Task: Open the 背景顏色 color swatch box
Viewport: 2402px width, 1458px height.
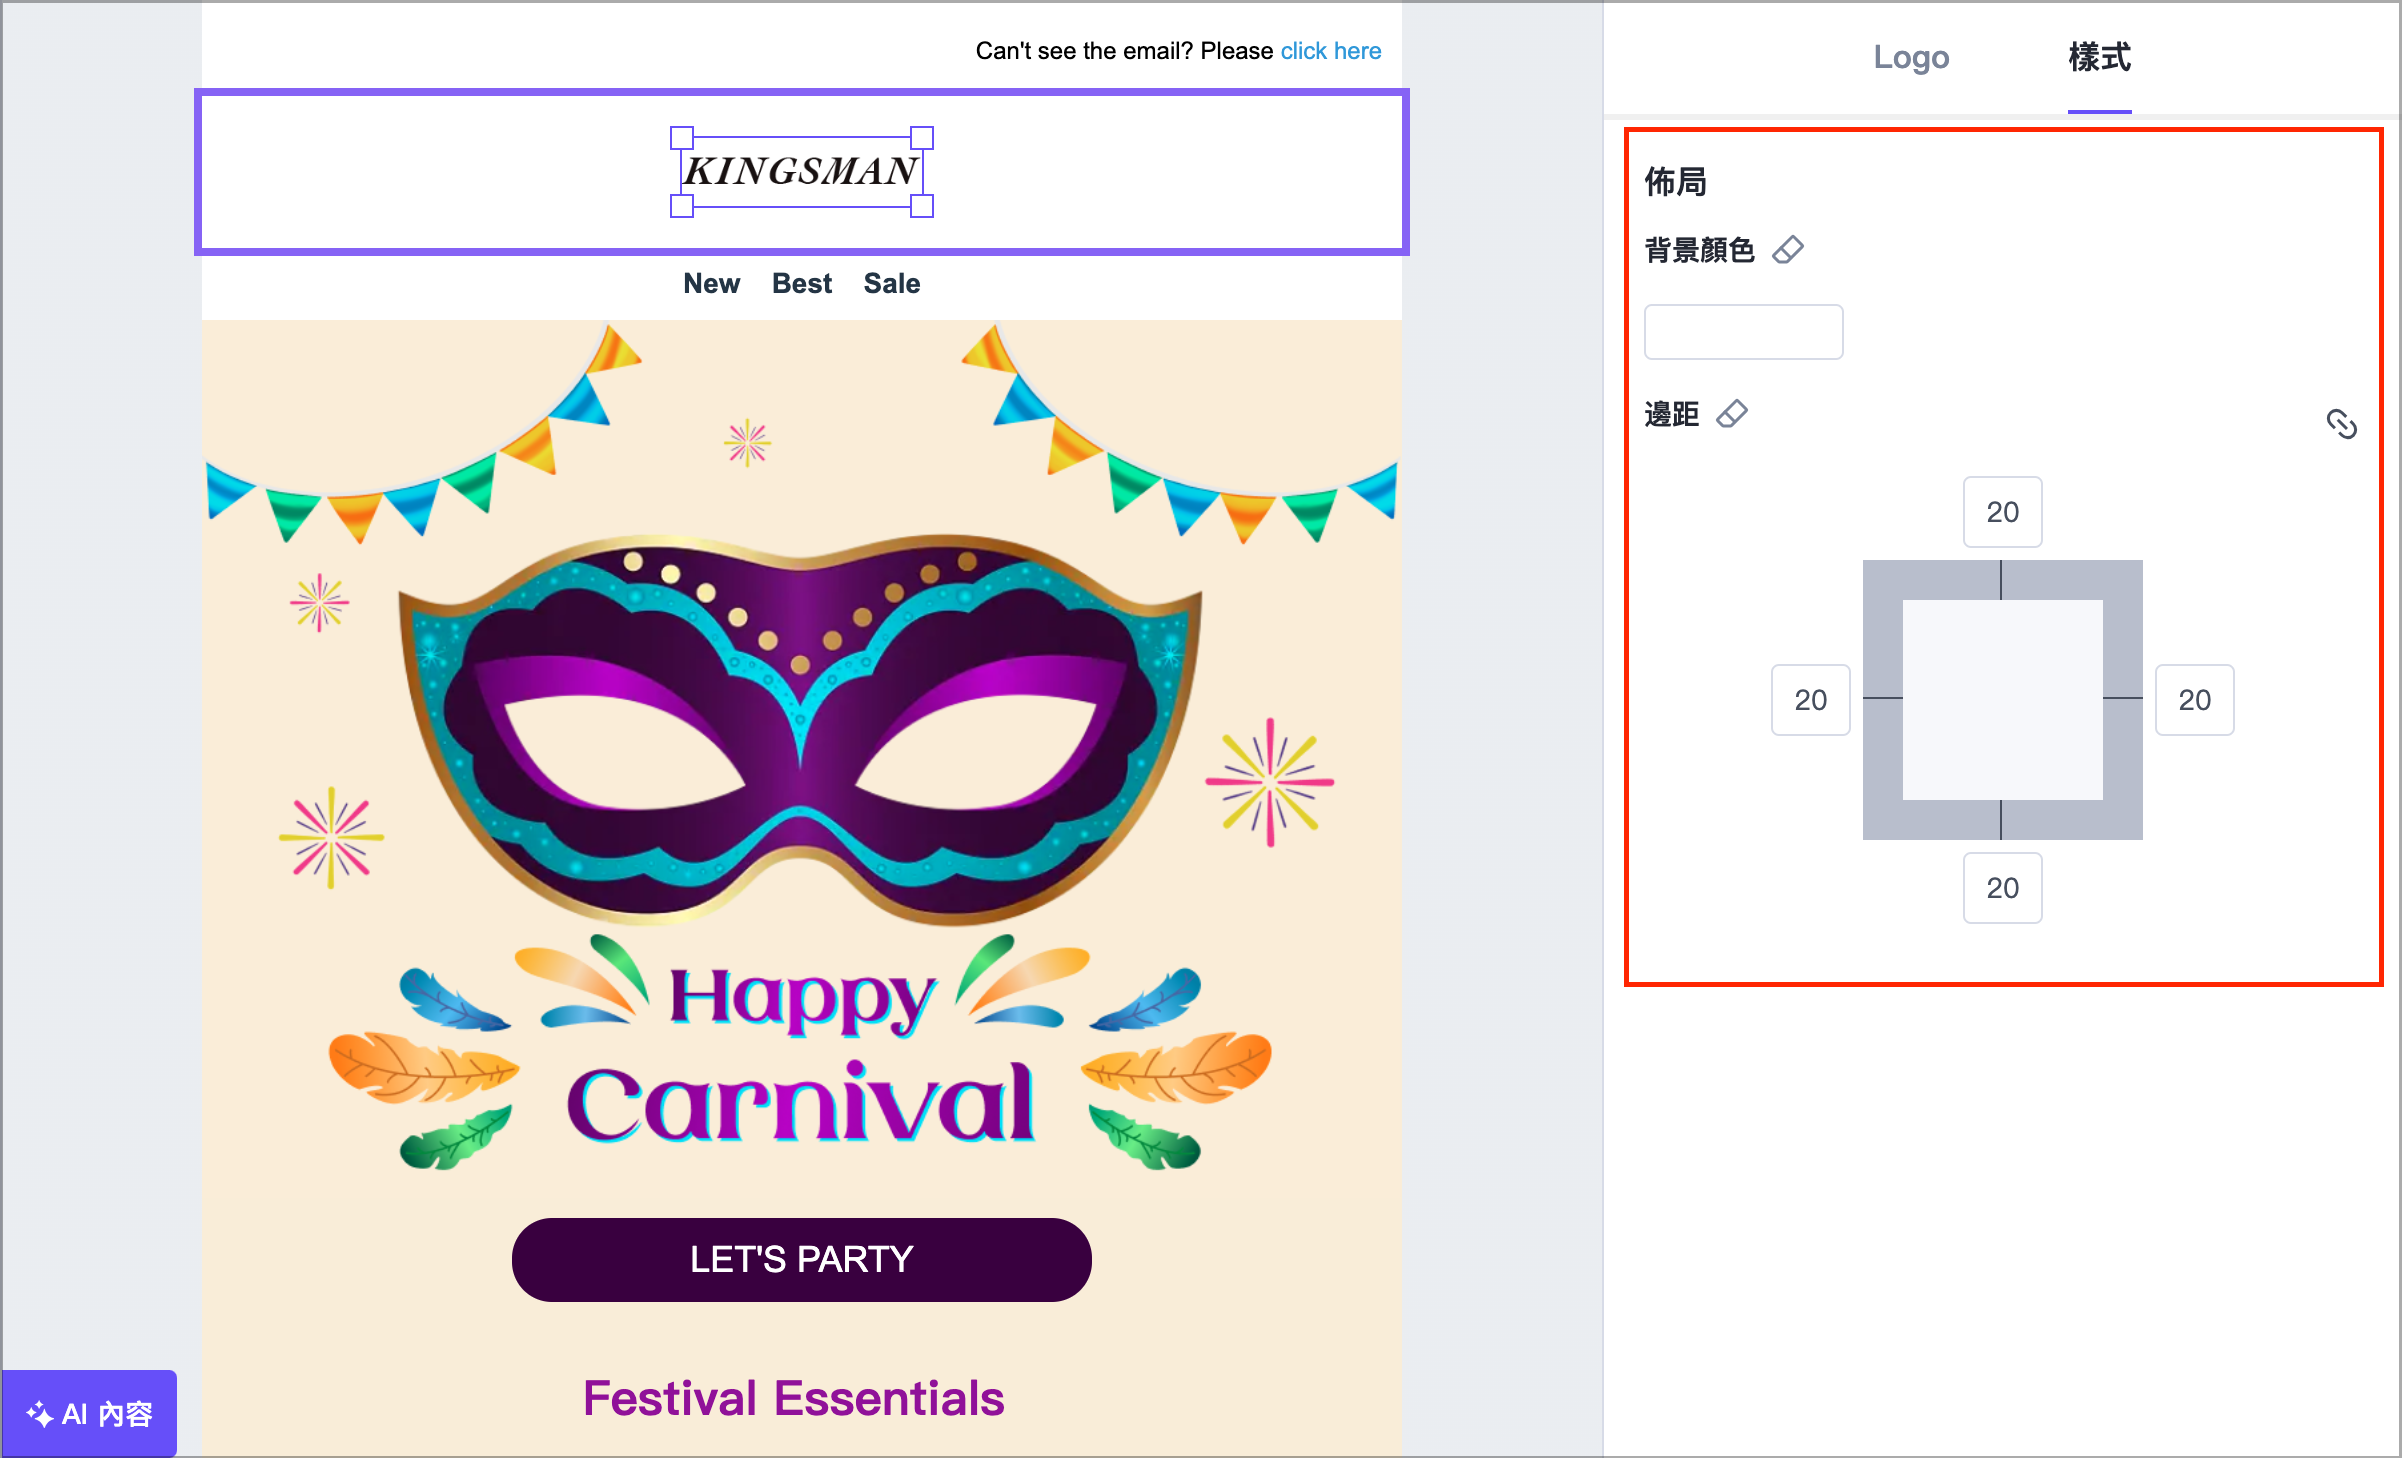Action: pyautogui.click(x=1743, y=332)
